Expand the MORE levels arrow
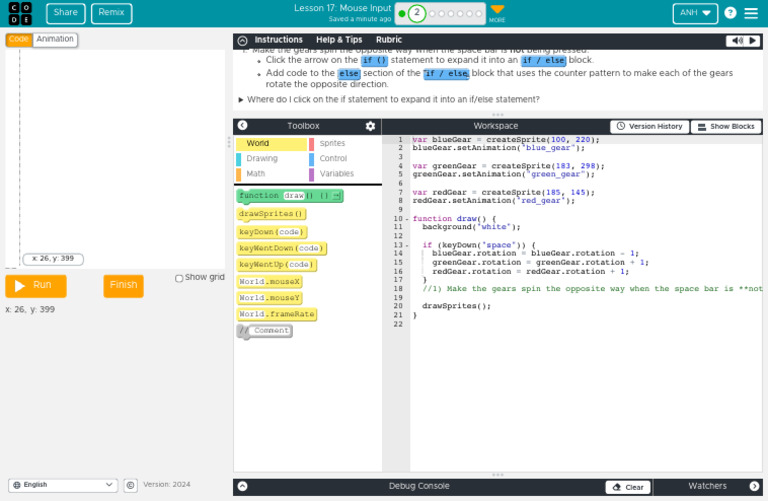Viewport: 768px width, 501px height. (497, 10)
